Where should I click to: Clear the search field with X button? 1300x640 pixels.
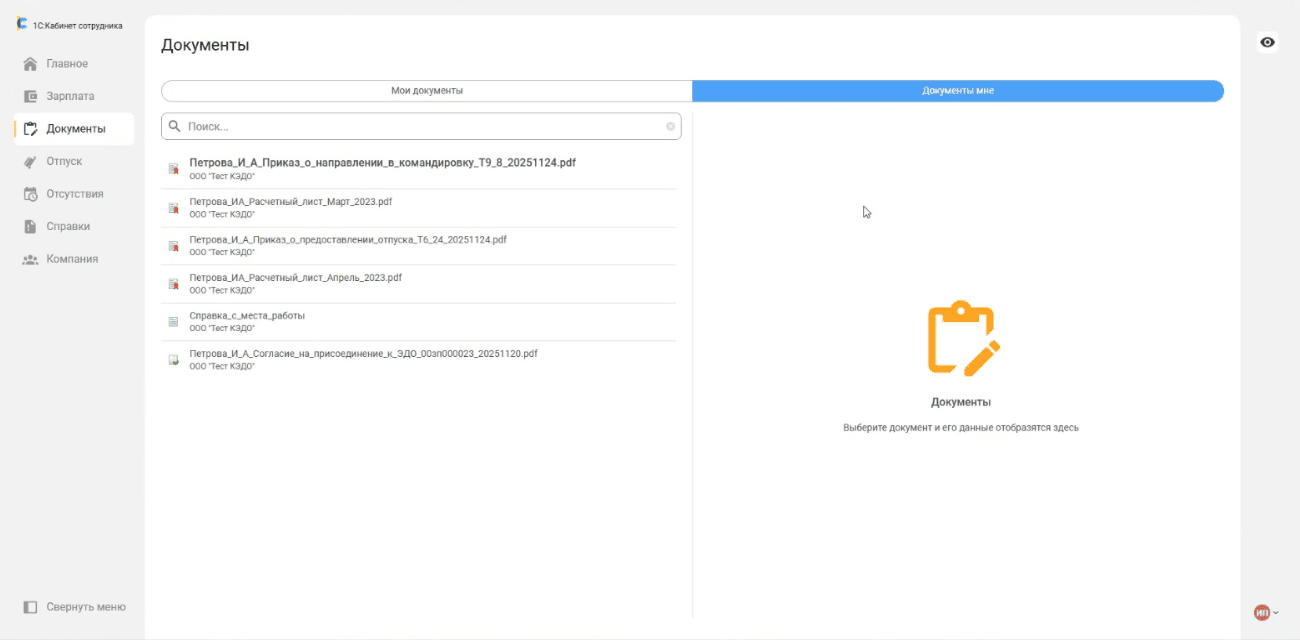pyautogui.click(x=670, y=127)
